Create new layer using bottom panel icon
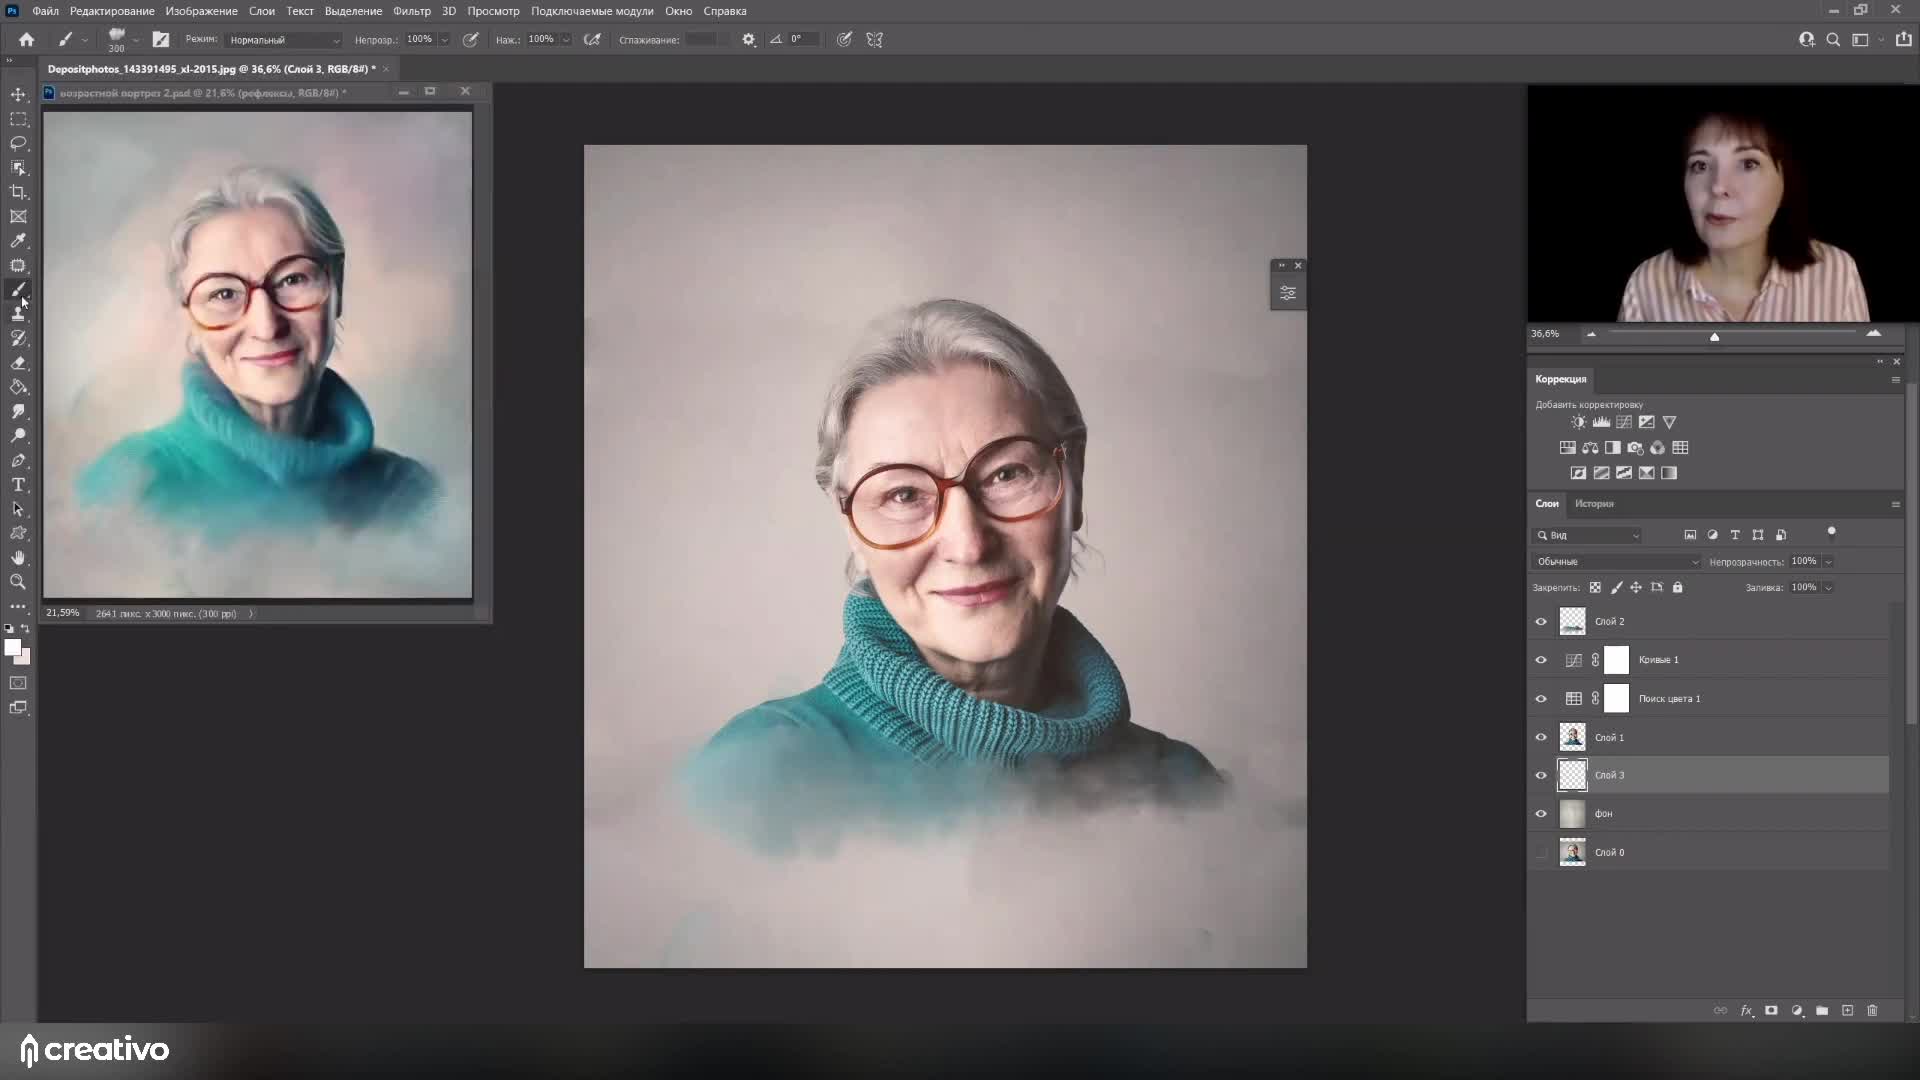Image resolution: width=1920 pixels, height=1080 pixels. pyautogui.click(x=1847, y=1011)
